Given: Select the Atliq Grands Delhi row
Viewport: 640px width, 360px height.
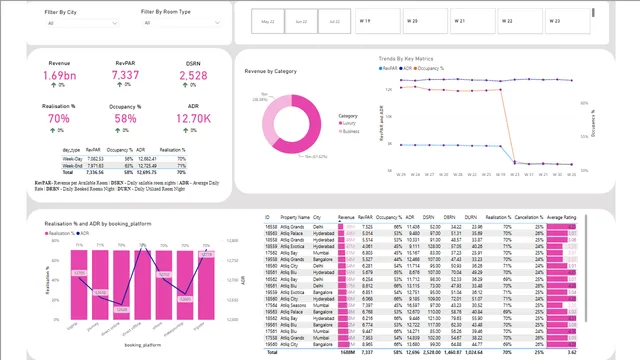Looking at the screenshot, I should coord(420,227).
